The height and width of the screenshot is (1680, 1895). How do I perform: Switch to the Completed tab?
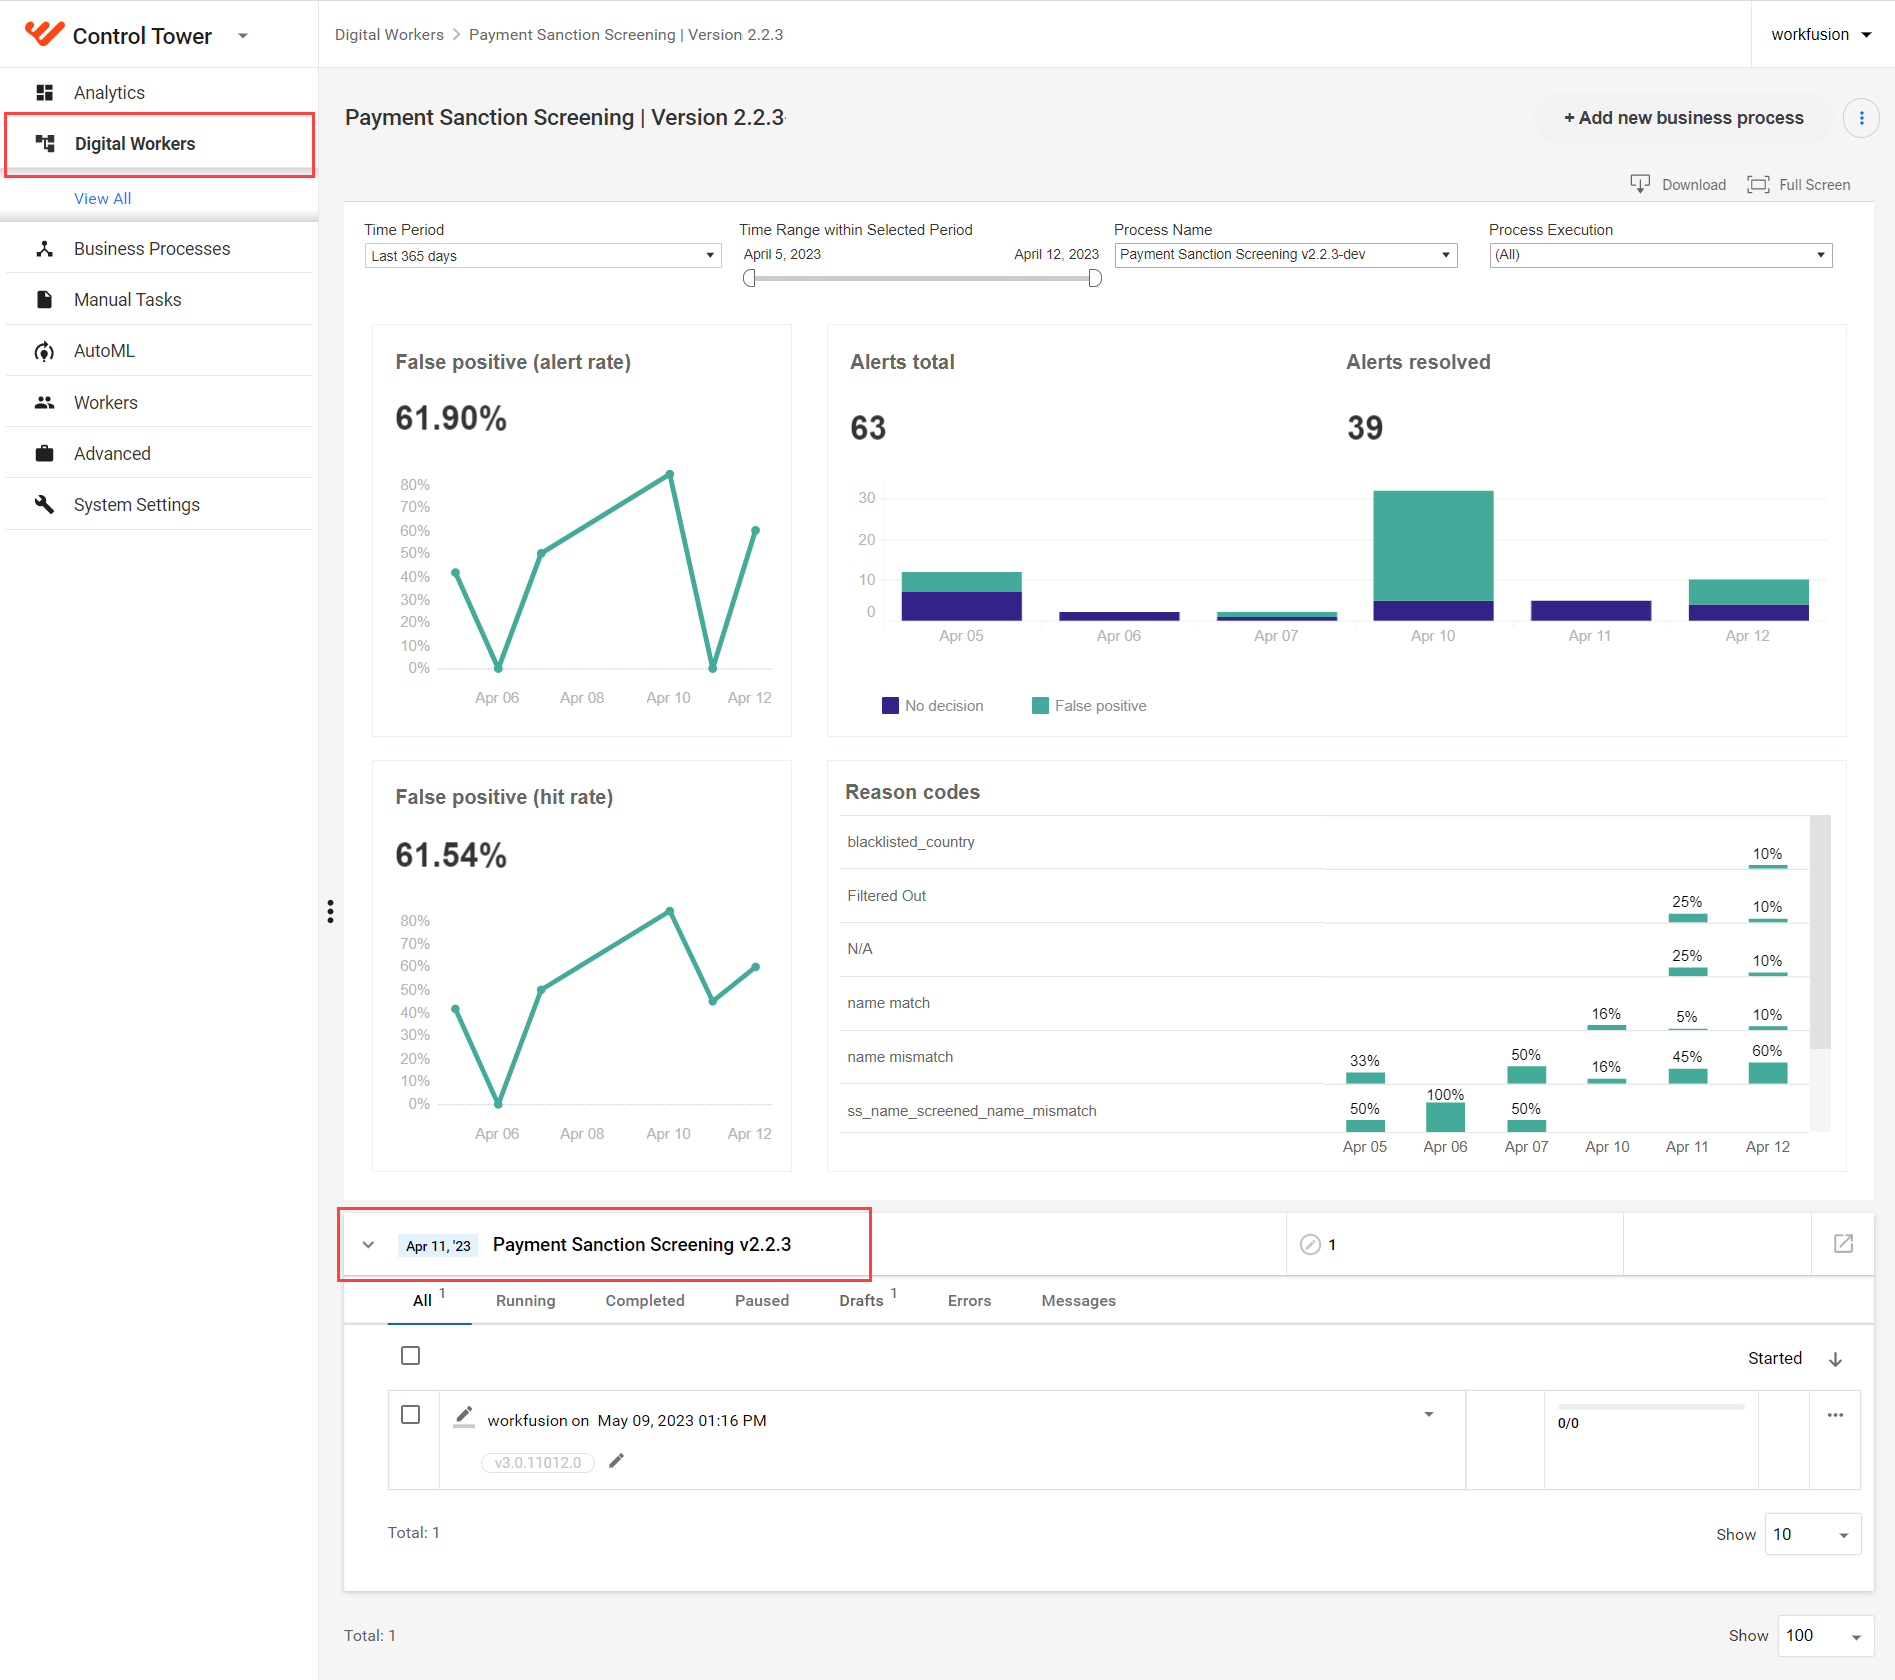coord(645,1301)
